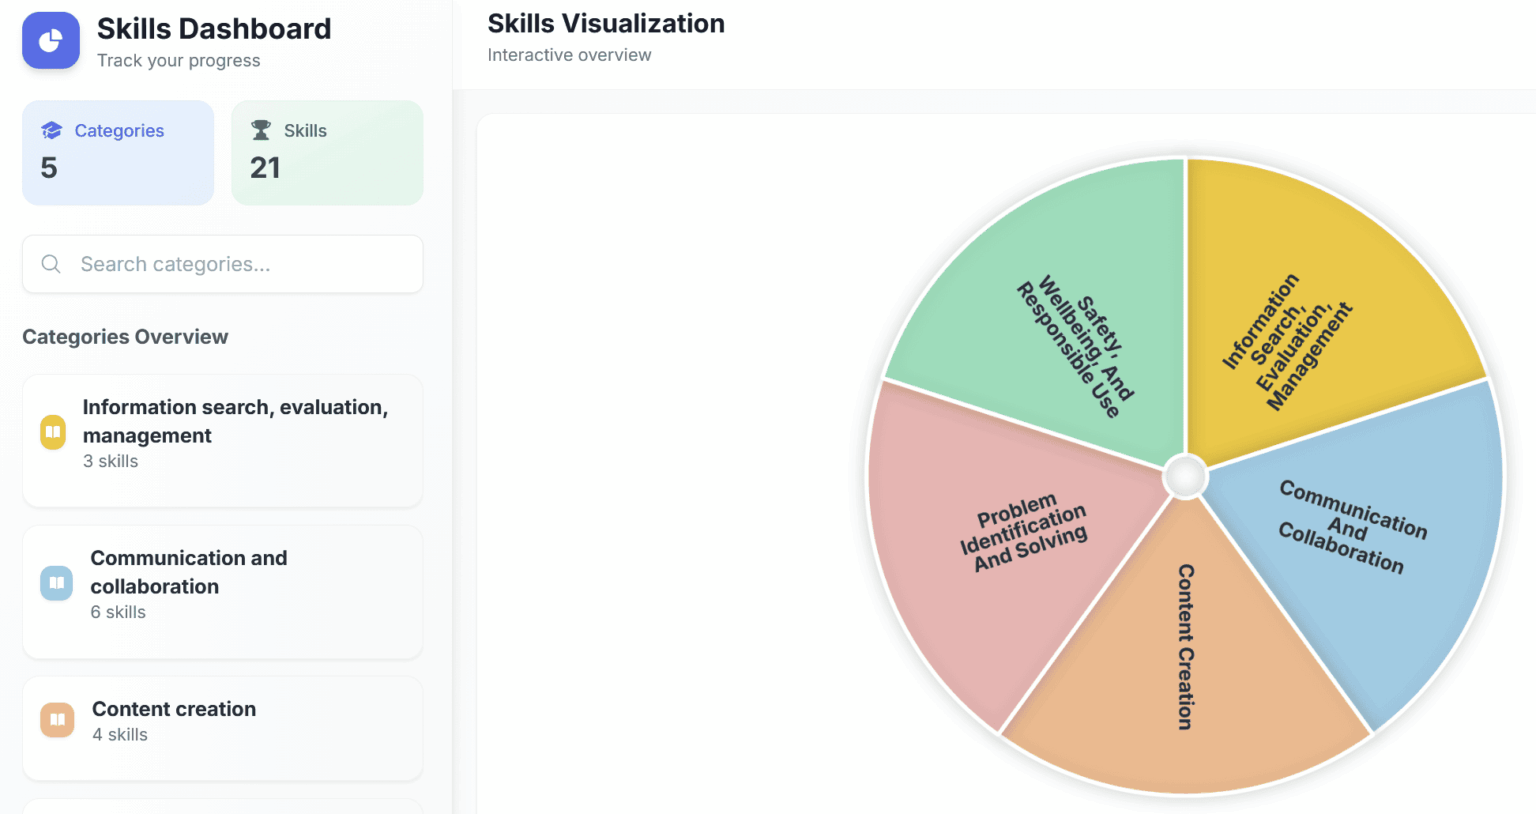Click the Skills Dashboard pie chart logo
Image resolution: width=1536 pixels, height=814 pixels.
tap(50, 41)
